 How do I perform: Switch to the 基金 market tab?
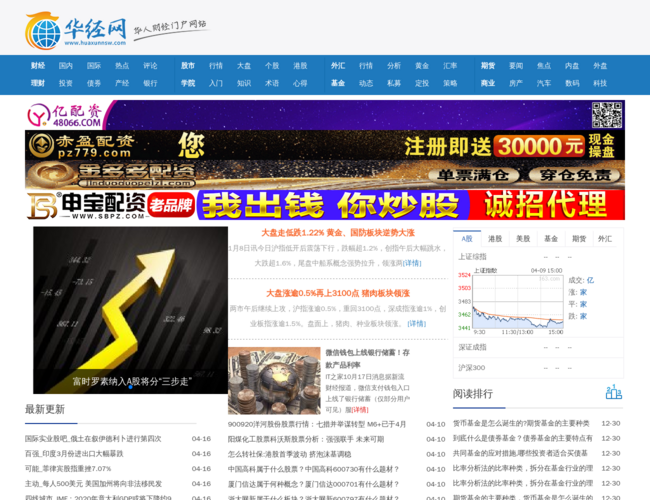point(551,238)
